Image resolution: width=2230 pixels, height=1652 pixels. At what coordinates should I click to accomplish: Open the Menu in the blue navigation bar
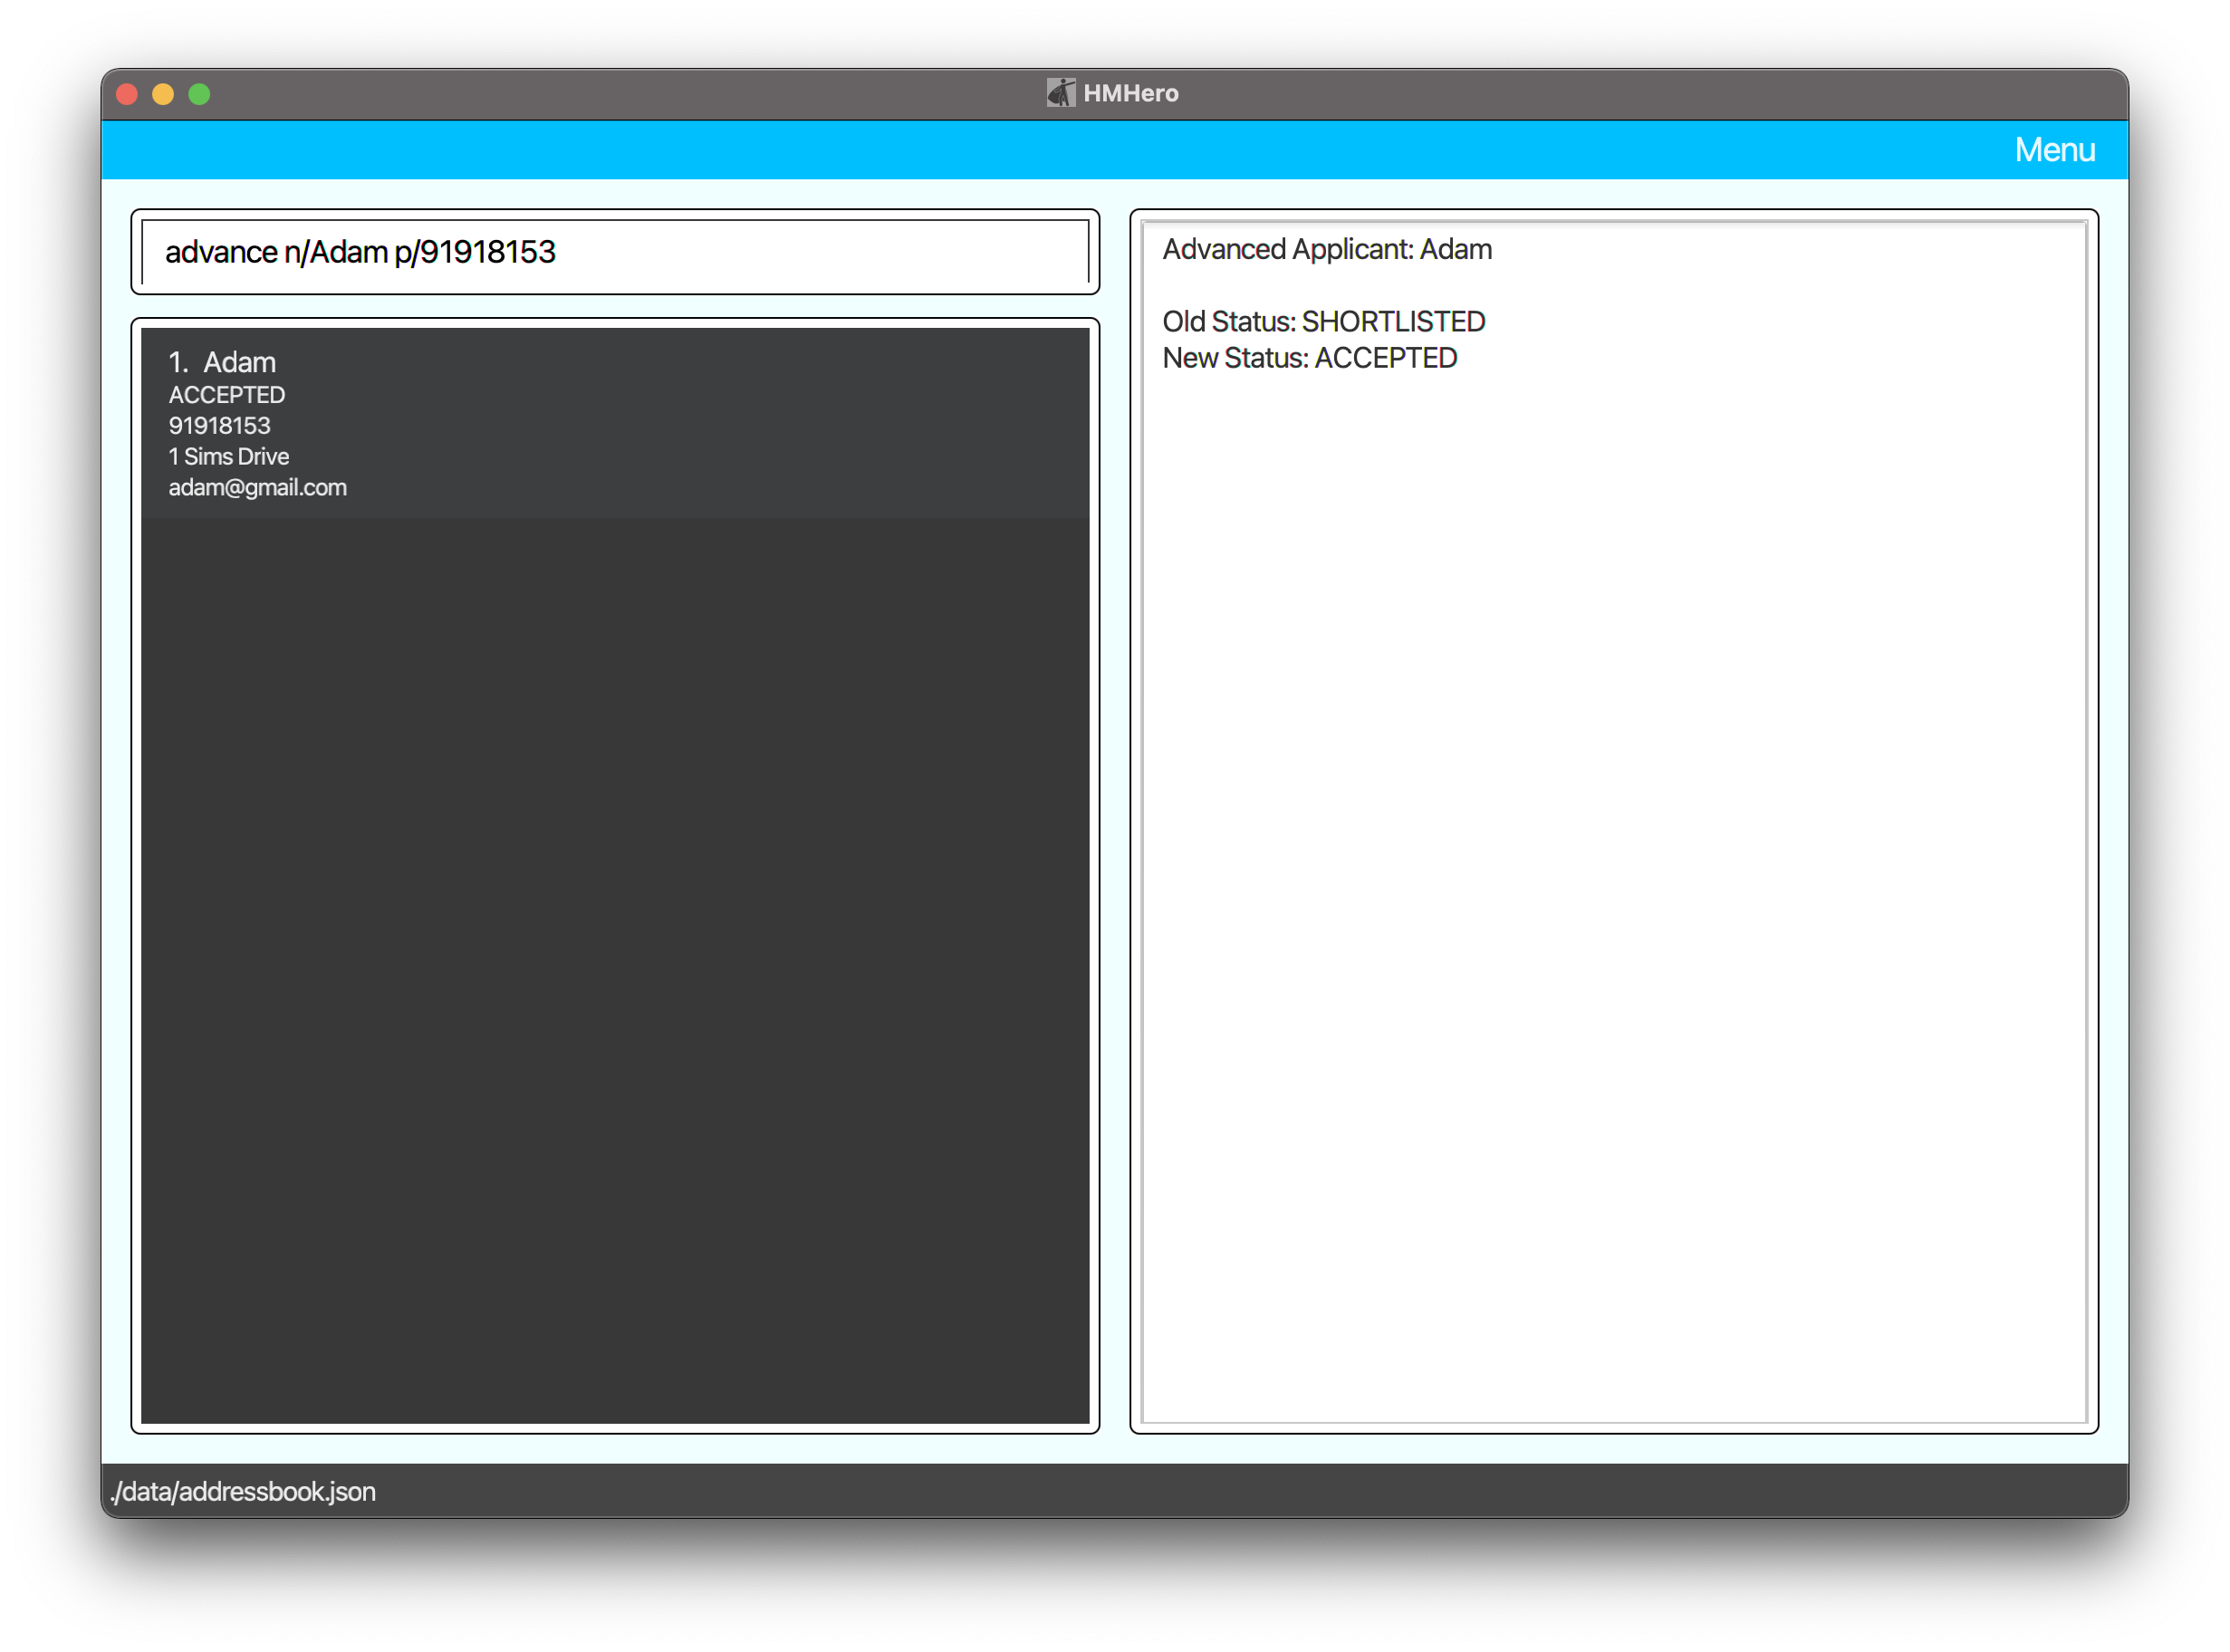tap(2055, 149)
